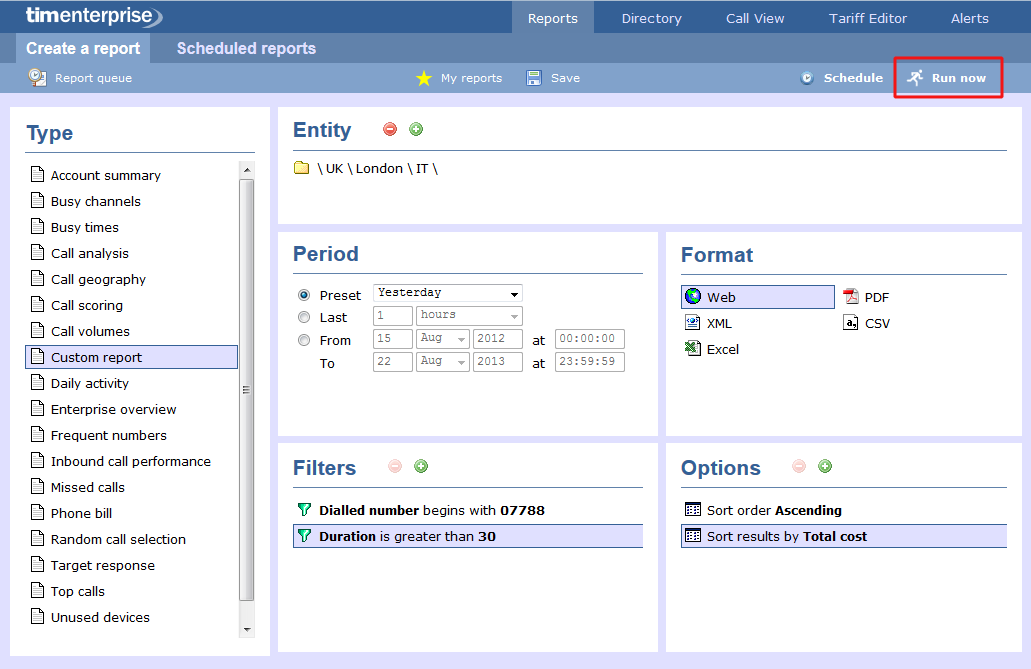Add a filter with green plus icon
The width and height of the screenshot is (1031, 669).
[421, 466]
